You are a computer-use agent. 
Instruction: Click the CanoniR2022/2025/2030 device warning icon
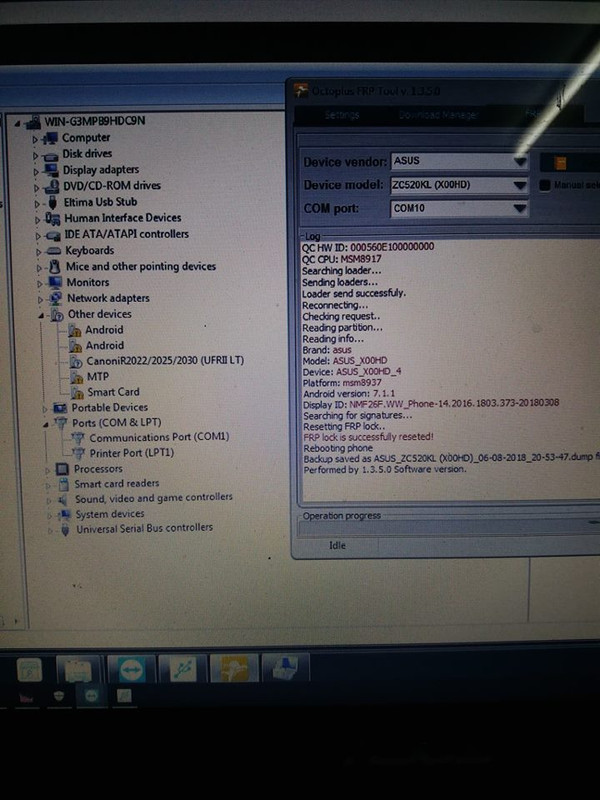pyautogui.click(x=76, y=362)
